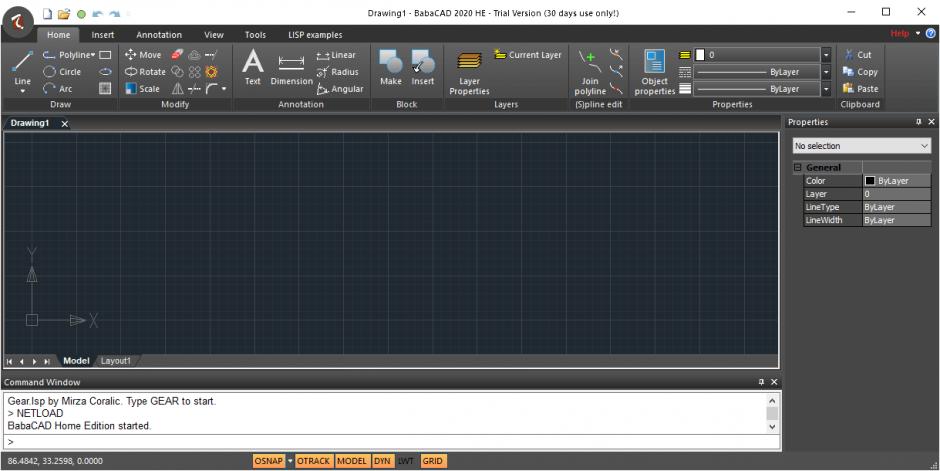940x471 pixels.
Task: Toggle auto-hide pin on Command Window
Action: tap(761, 382)
